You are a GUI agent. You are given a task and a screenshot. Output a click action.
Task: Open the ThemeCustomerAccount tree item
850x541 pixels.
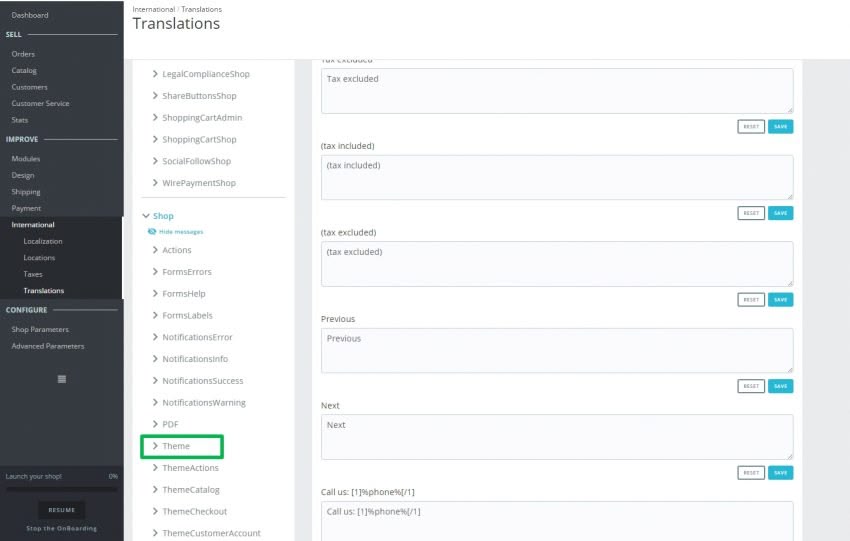coord(211,533)
